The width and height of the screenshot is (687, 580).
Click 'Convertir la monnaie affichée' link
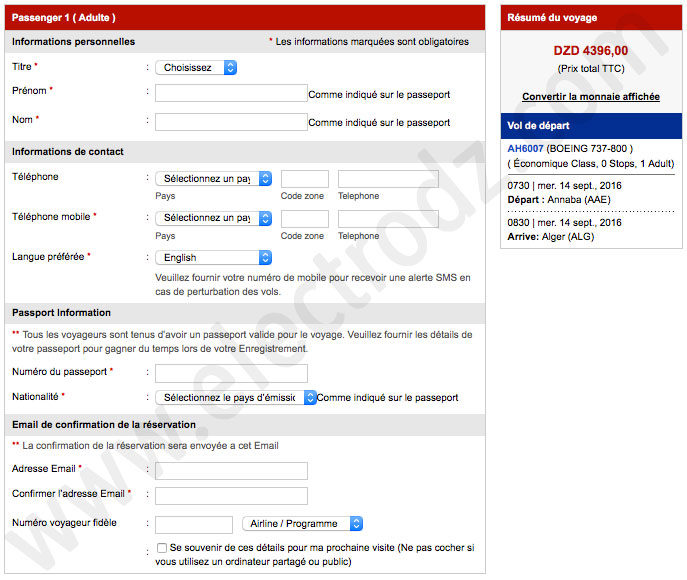pos(591,96)
